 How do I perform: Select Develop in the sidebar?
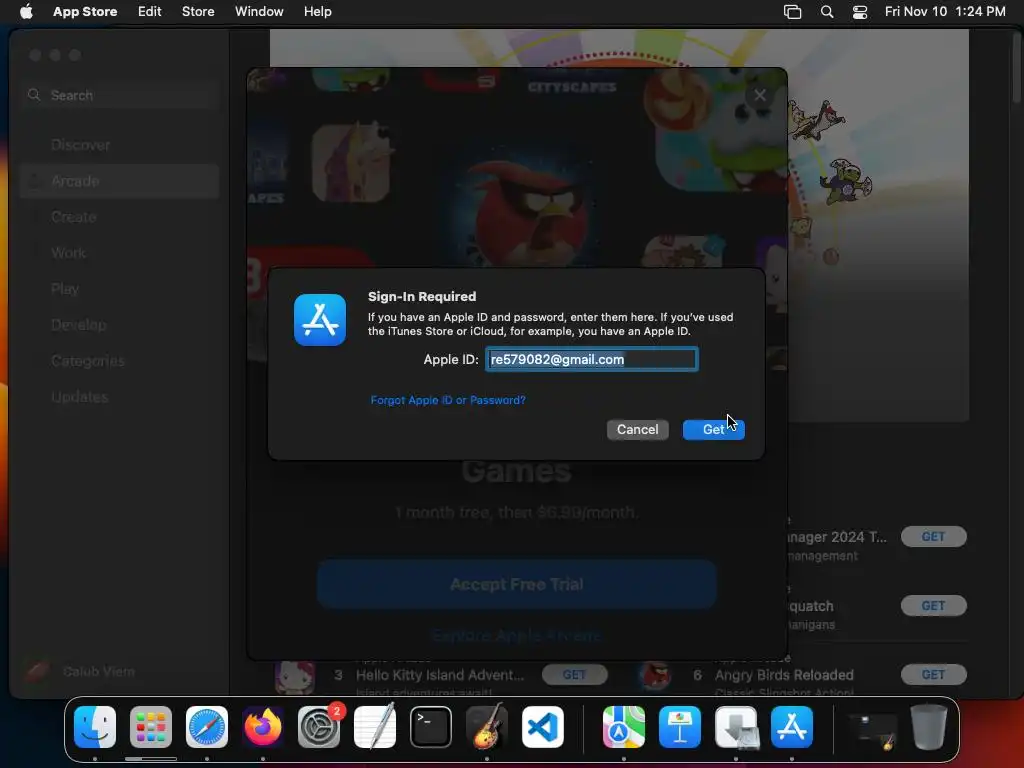119,325
